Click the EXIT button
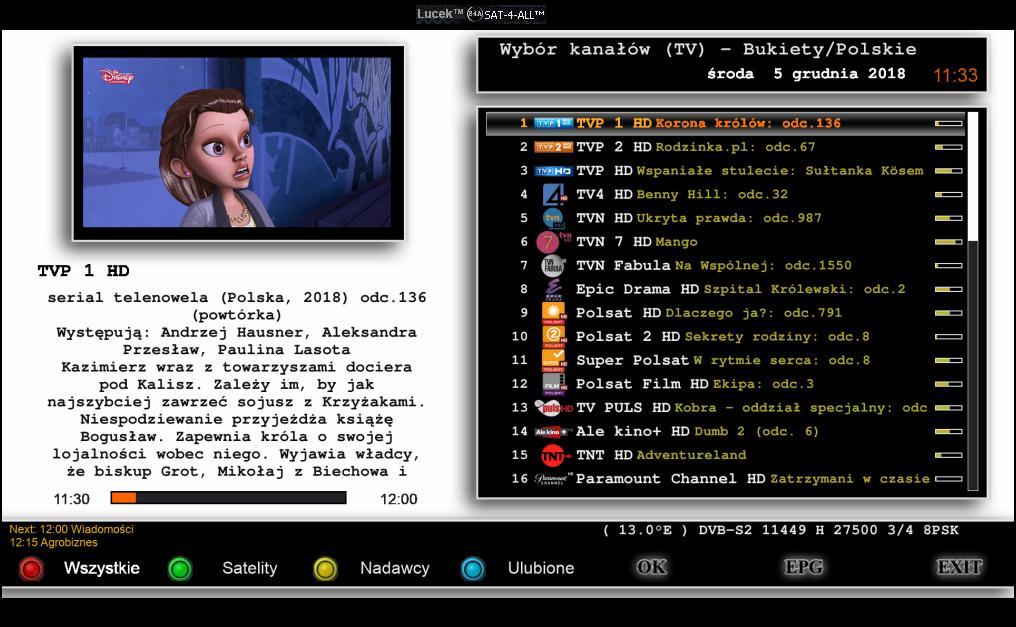 pyautogui.click(x=958, y=567)
